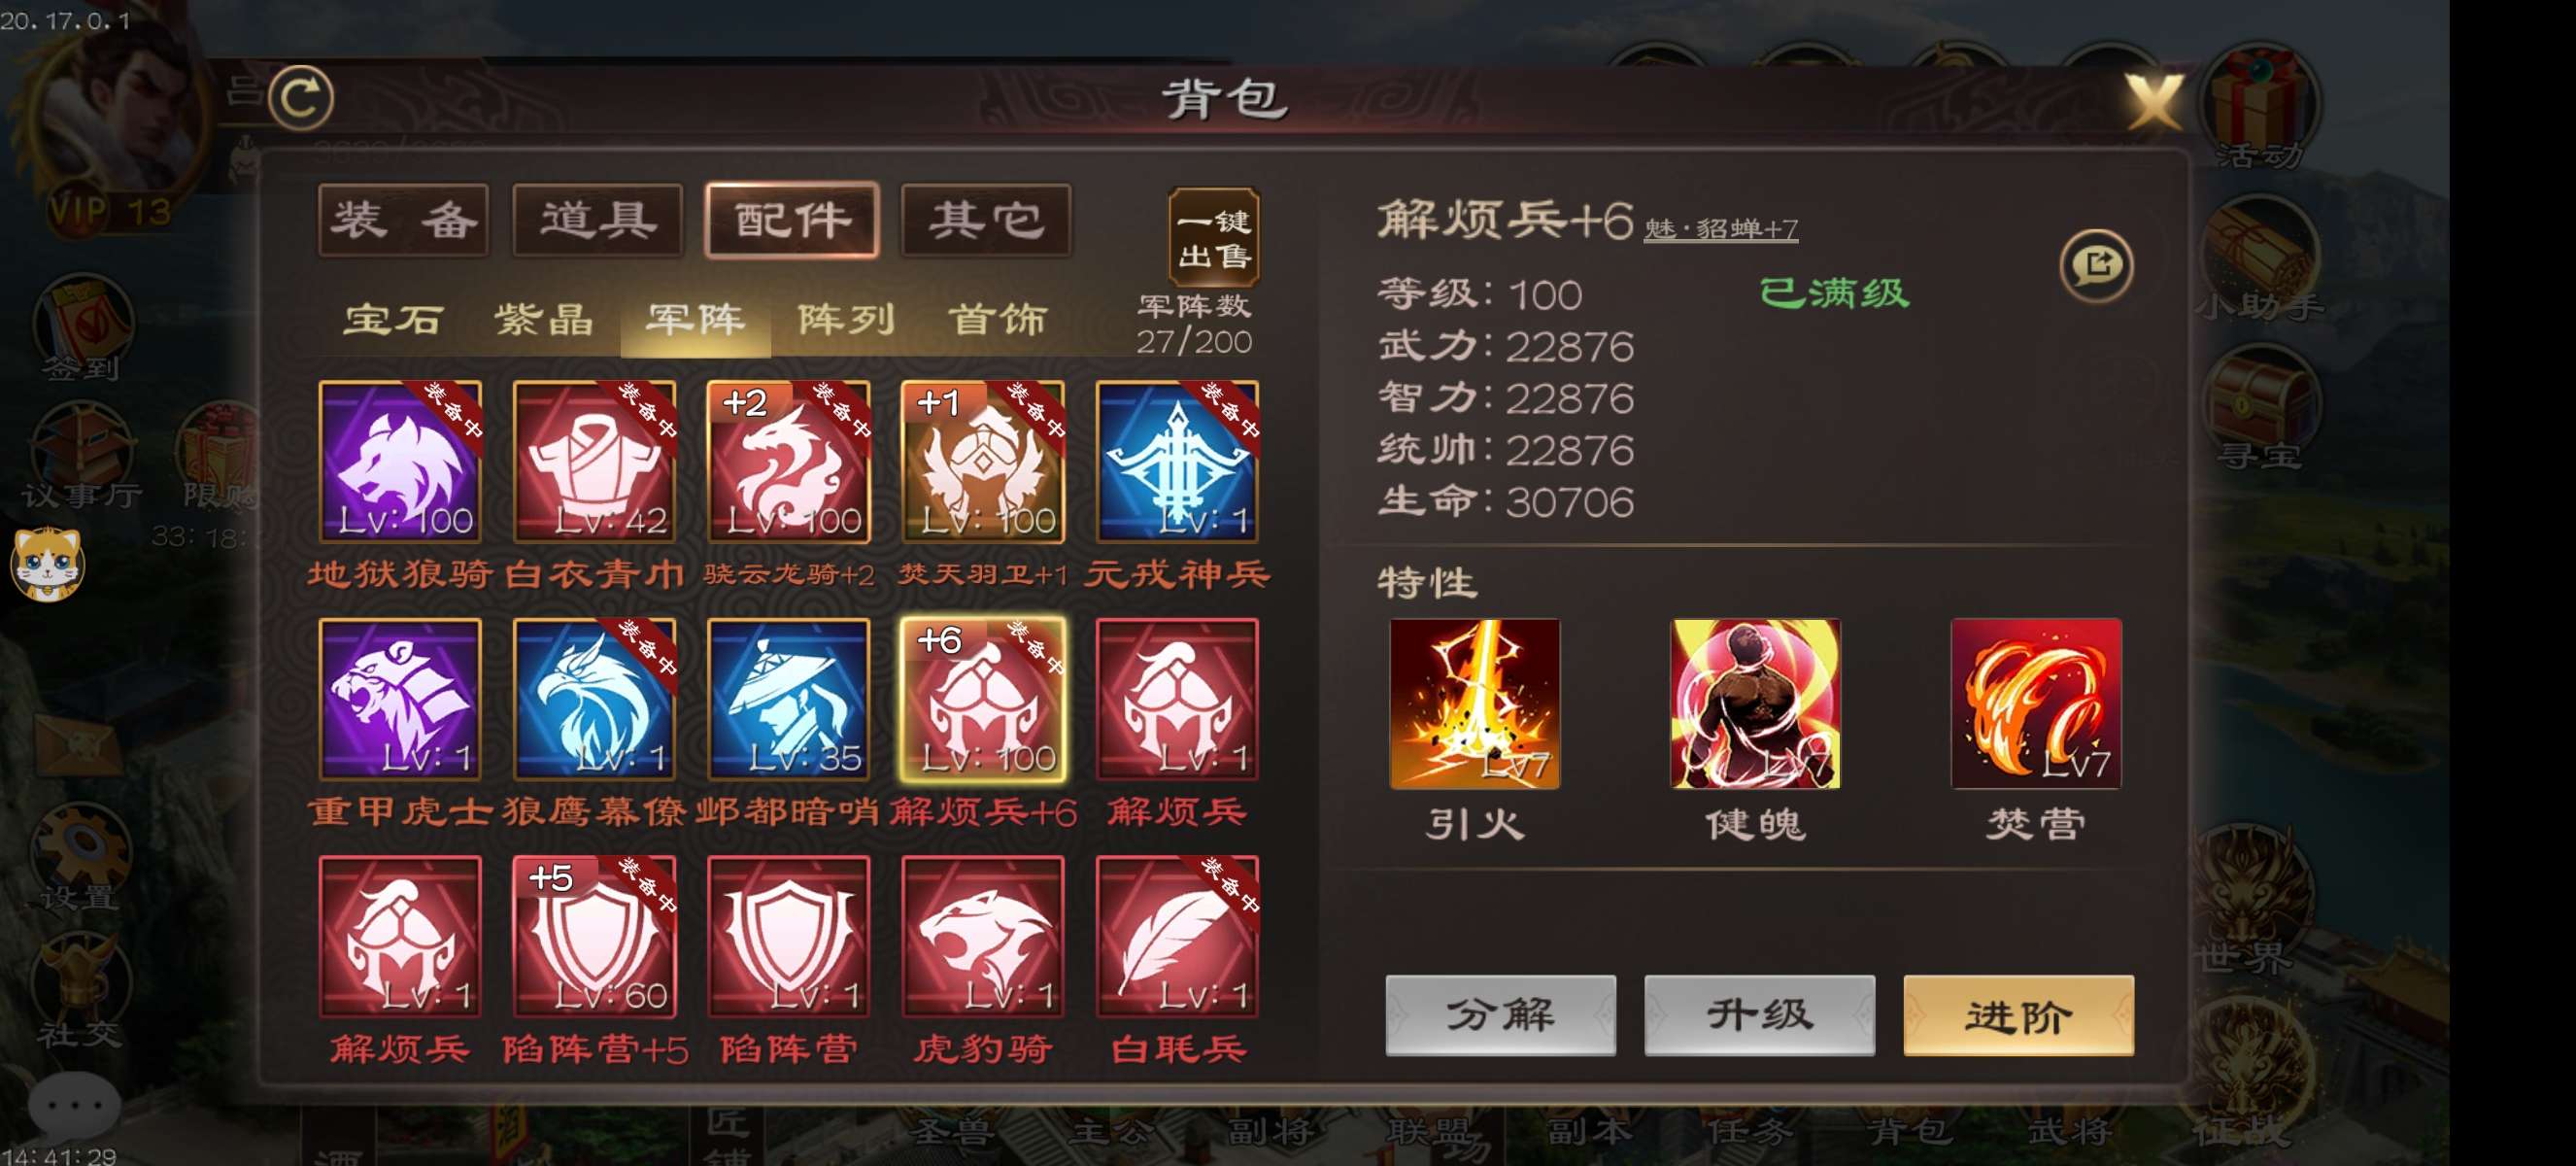The image size is (2576, 1166).
Task: Choose the 骁云龙骑+2 dragon icon
Action: coord(788,462)
